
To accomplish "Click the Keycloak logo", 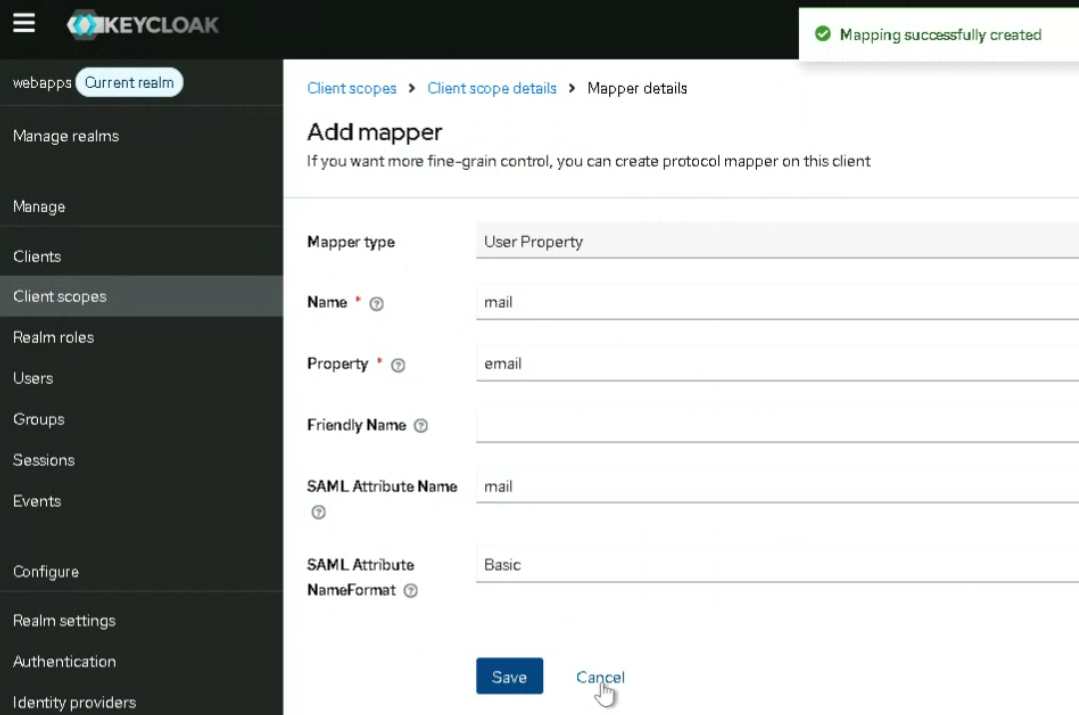I will pyautogui.click(x=143, y=25).
